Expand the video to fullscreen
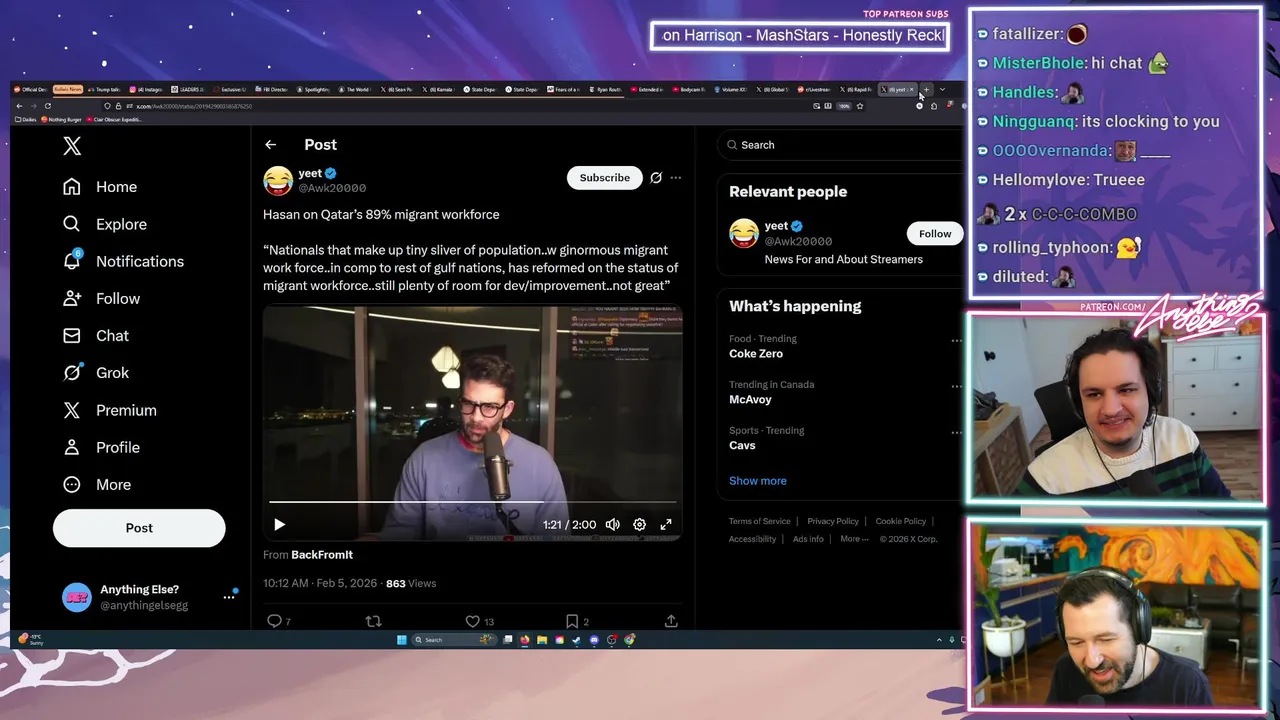 pyautogui.click(x=666, y=524)
